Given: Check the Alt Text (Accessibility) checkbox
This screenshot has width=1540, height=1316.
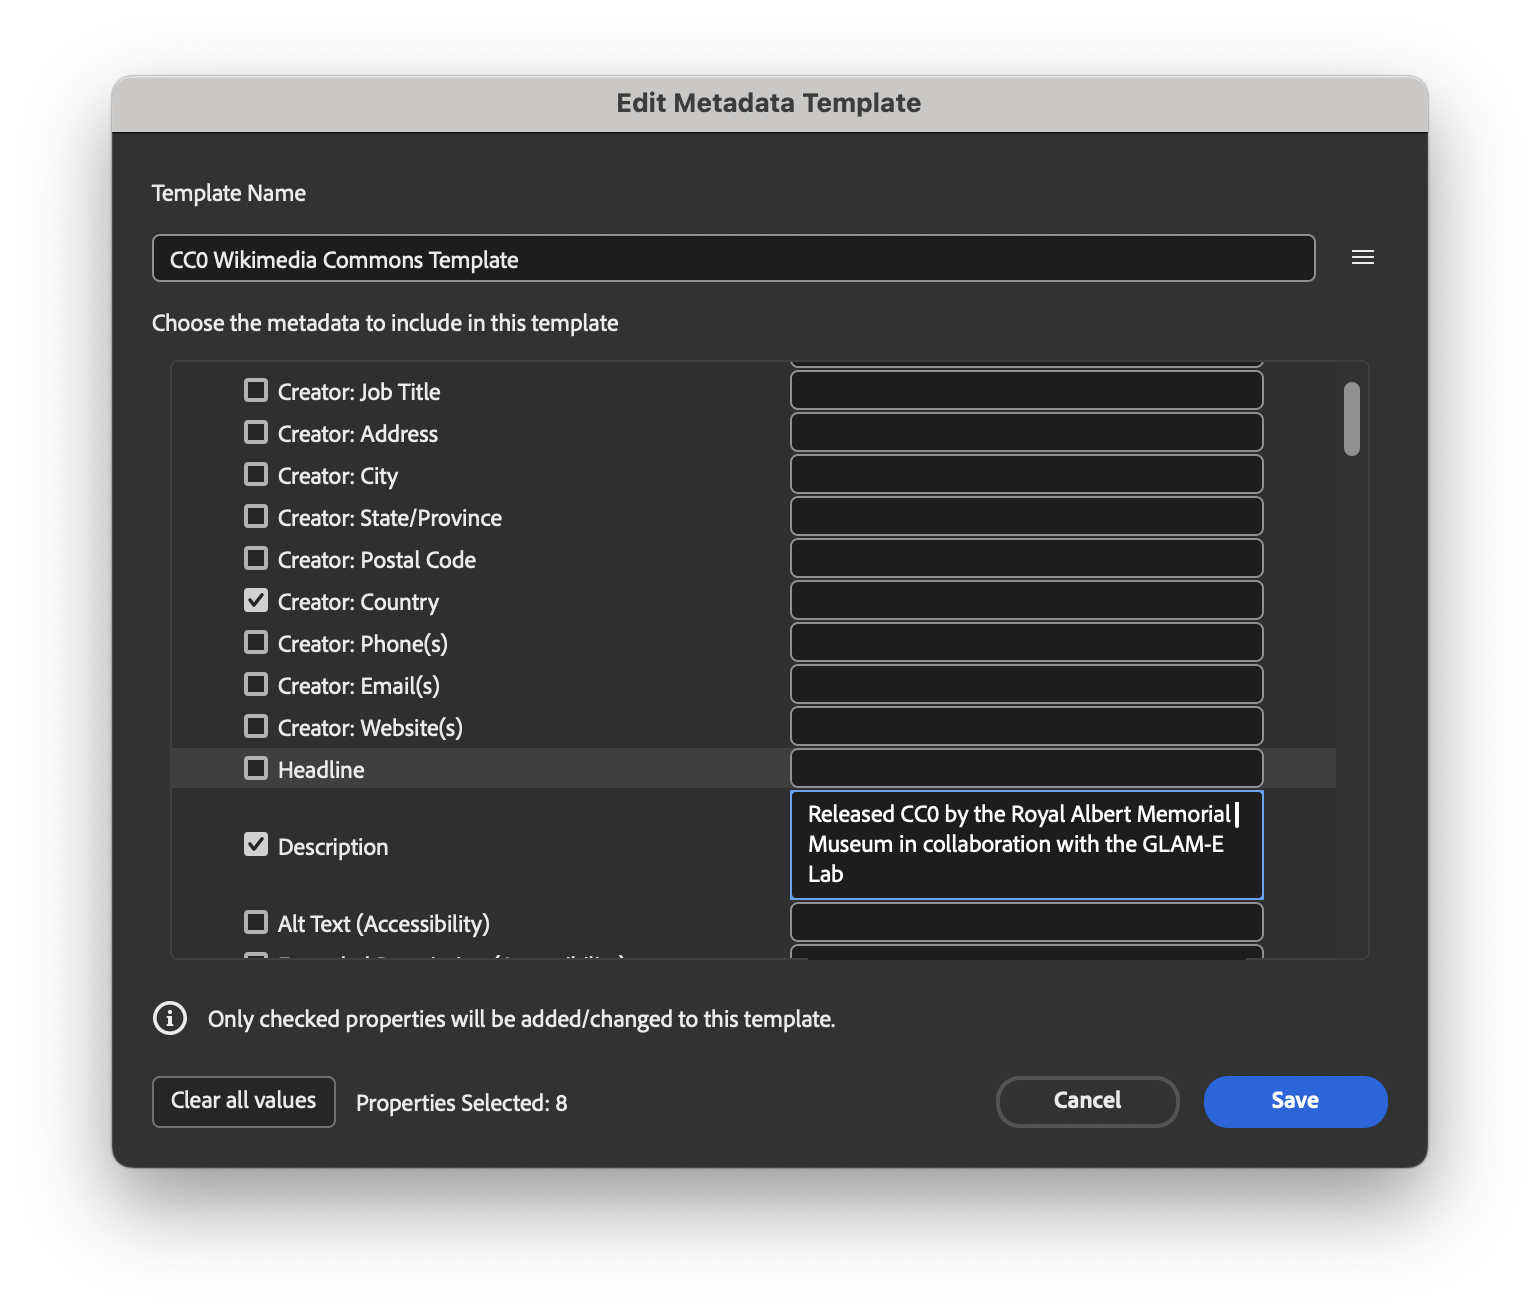Looking at the screenshot, I should pyautogui.click(x=256, y=922).
